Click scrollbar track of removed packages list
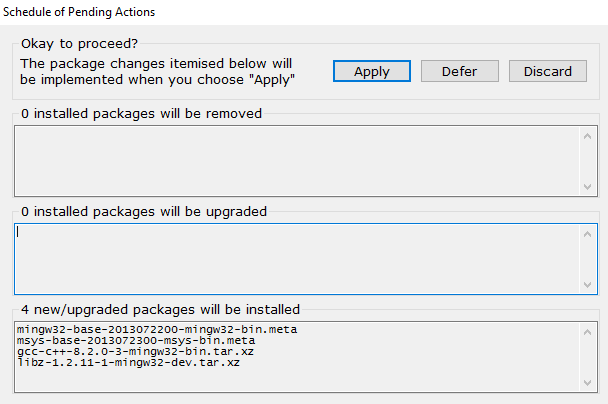Screen dimensions: 608x404 coord(586,160)
